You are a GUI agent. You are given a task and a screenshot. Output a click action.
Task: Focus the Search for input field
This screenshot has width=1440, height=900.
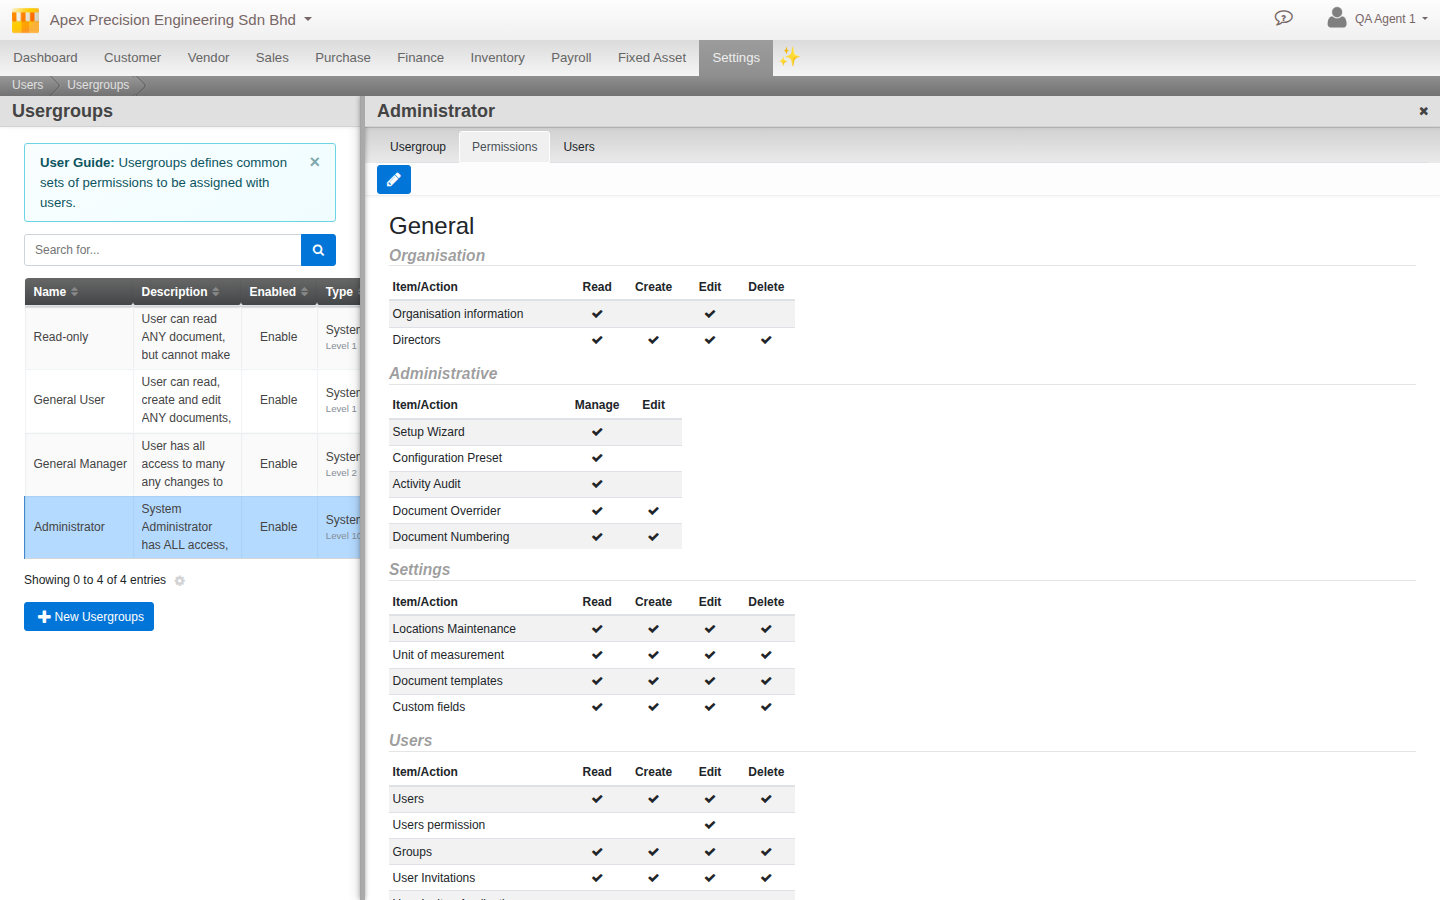(x=162, y=250)
